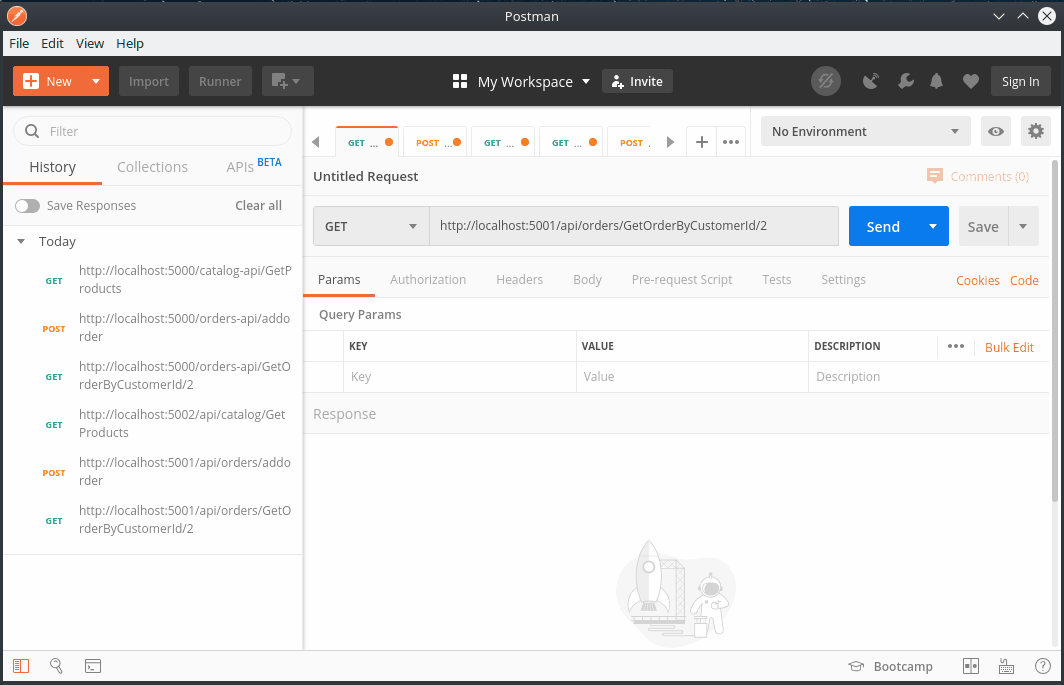
Task: Click the heart icon in the header
Action: click(x=970, y=81)
